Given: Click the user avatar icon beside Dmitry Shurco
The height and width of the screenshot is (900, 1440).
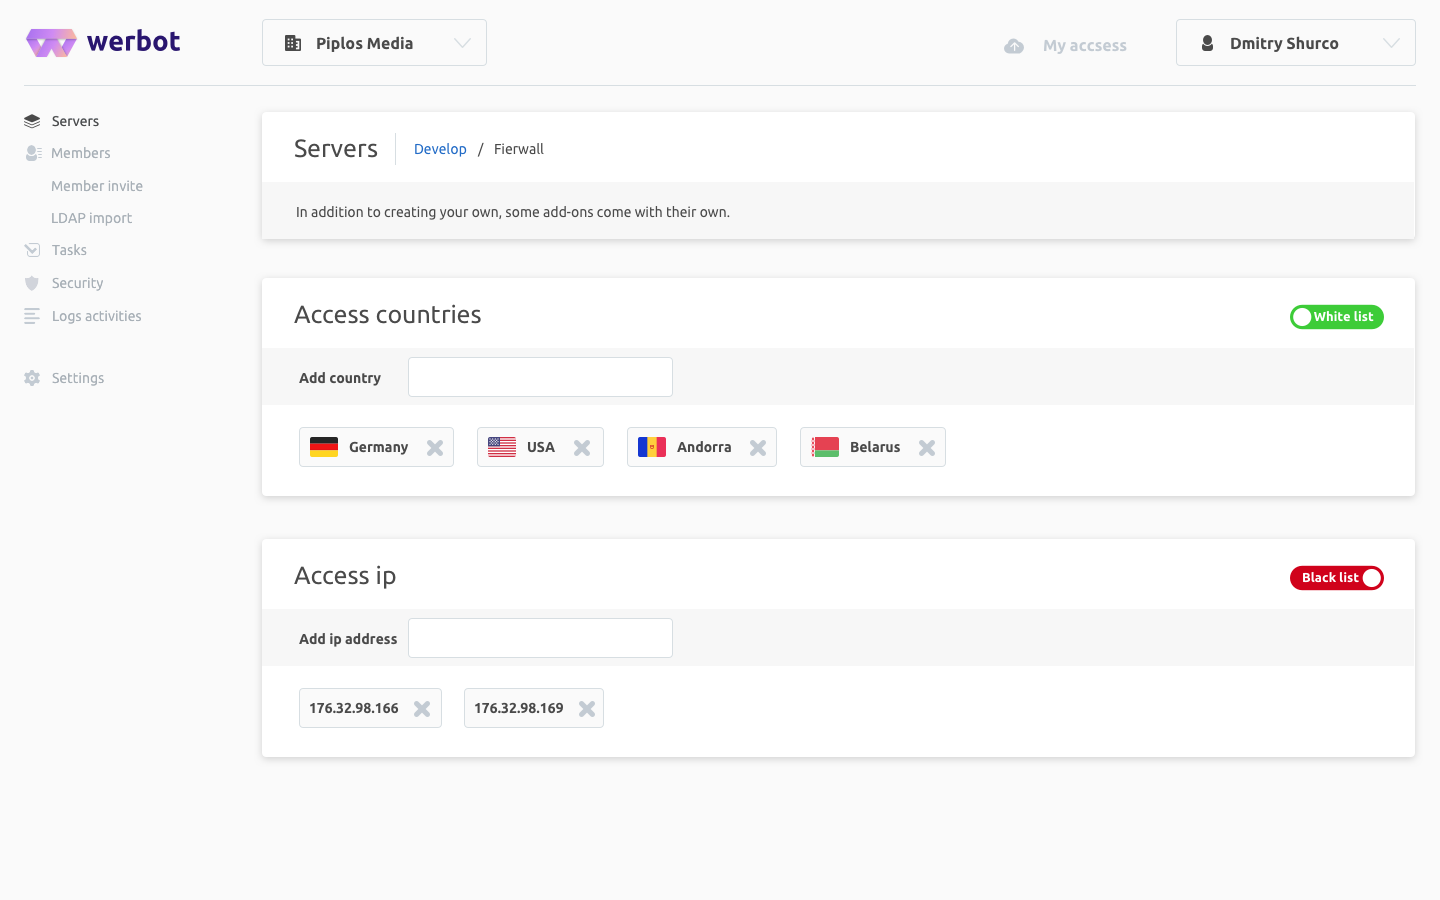Looking at the screenshot, I should (x=1207, y=43).
